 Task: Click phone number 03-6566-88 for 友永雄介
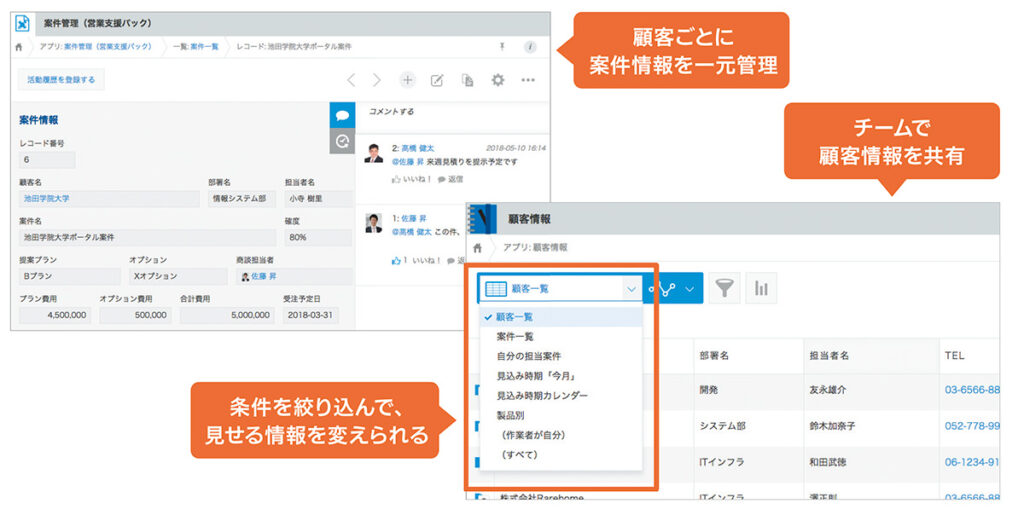pos(972,390)
